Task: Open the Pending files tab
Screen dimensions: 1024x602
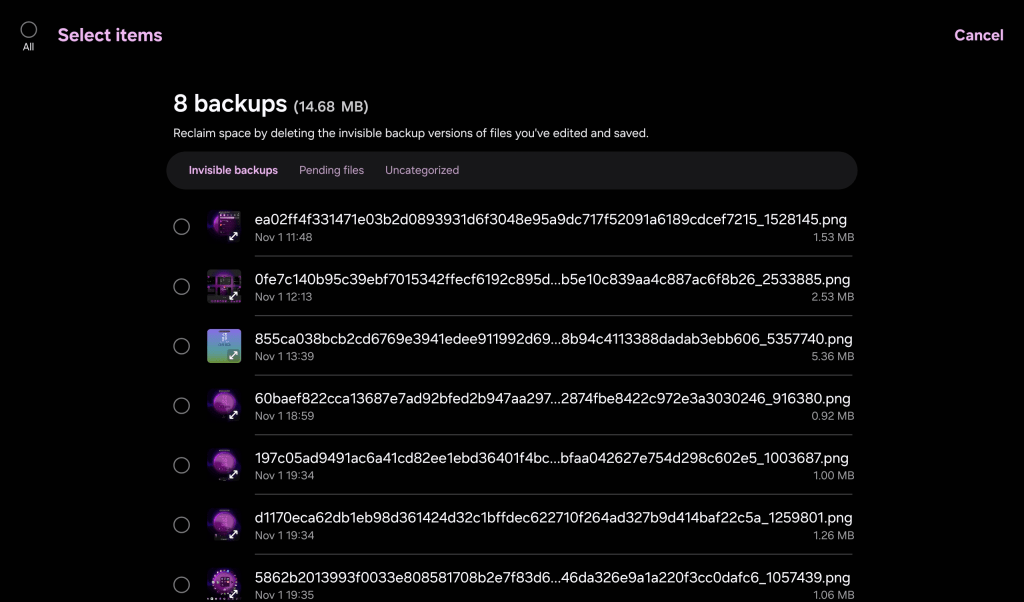Action: (x=331, y=170)
